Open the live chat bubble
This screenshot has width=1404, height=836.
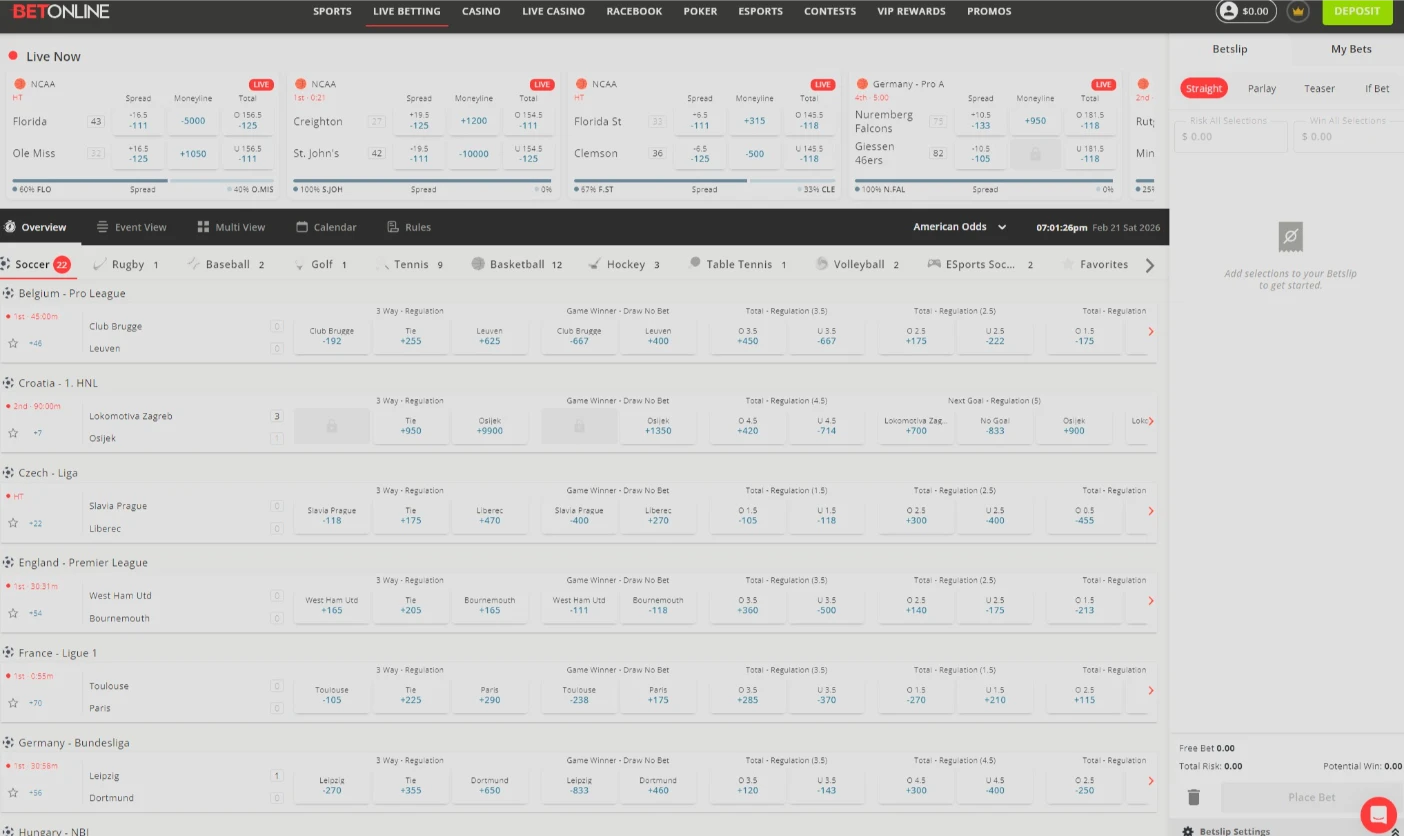pos(1378,815)
